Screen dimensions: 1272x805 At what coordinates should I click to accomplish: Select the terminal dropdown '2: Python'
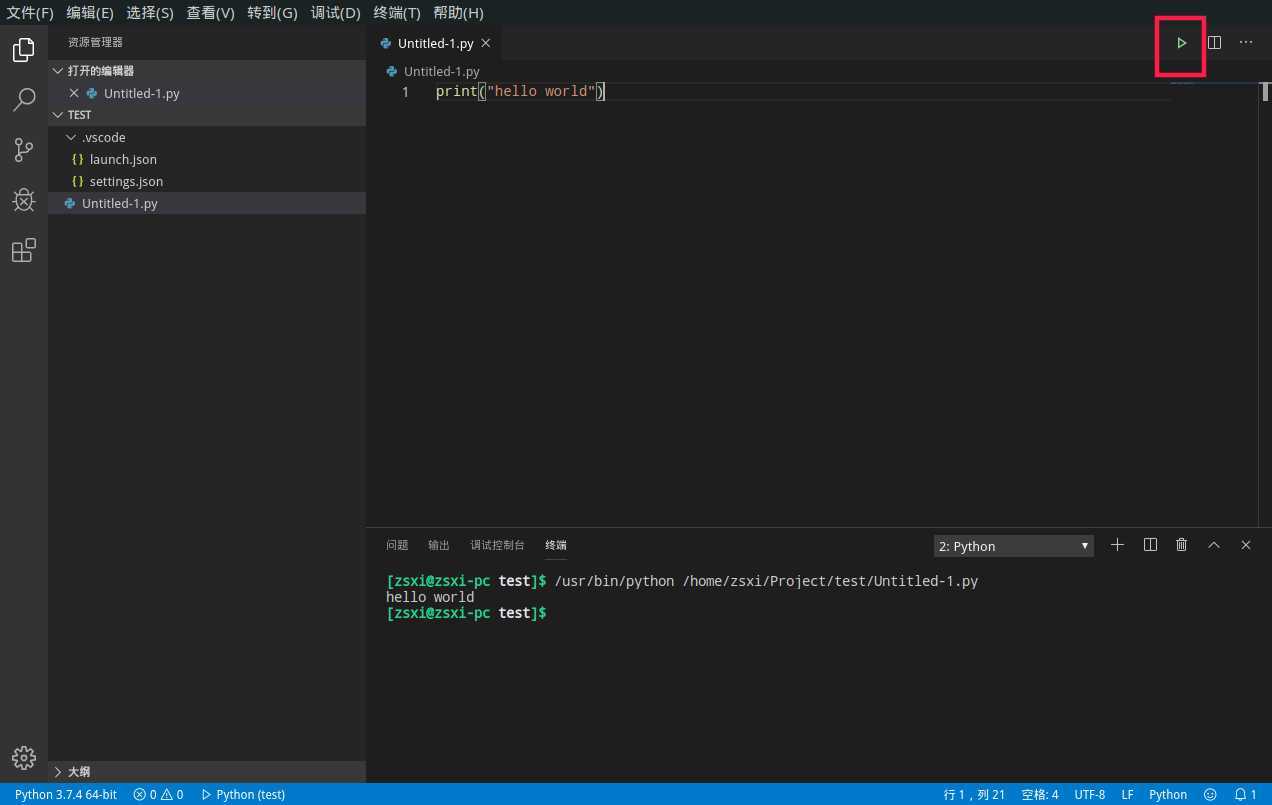[1014, 546]
